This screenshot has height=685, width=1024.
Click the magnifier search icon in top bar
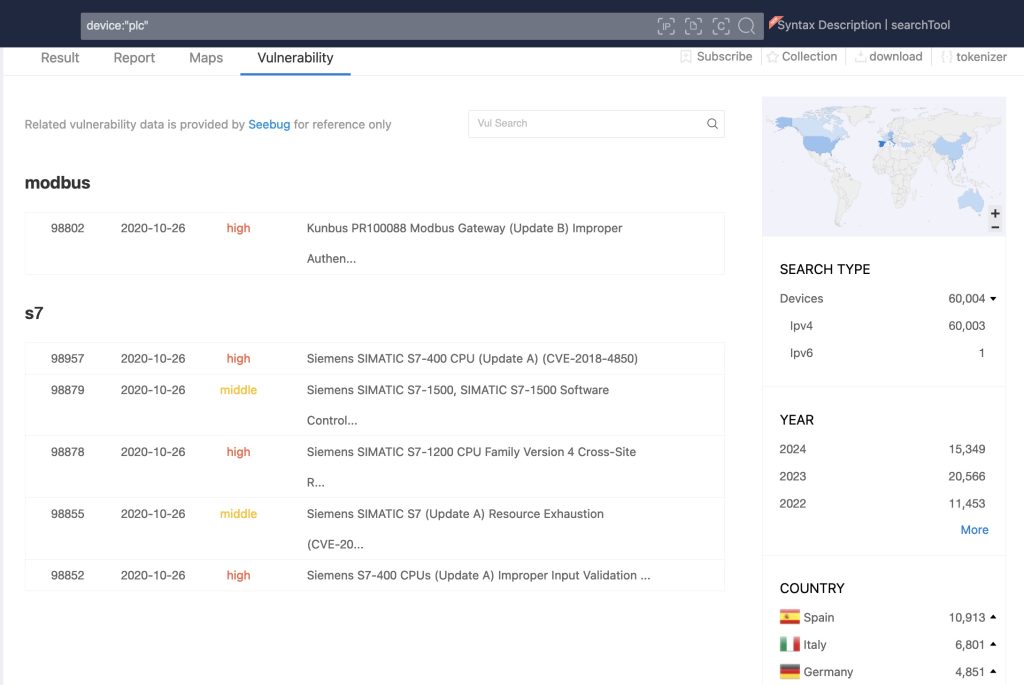pyautogui.click(x=746, y=26)
